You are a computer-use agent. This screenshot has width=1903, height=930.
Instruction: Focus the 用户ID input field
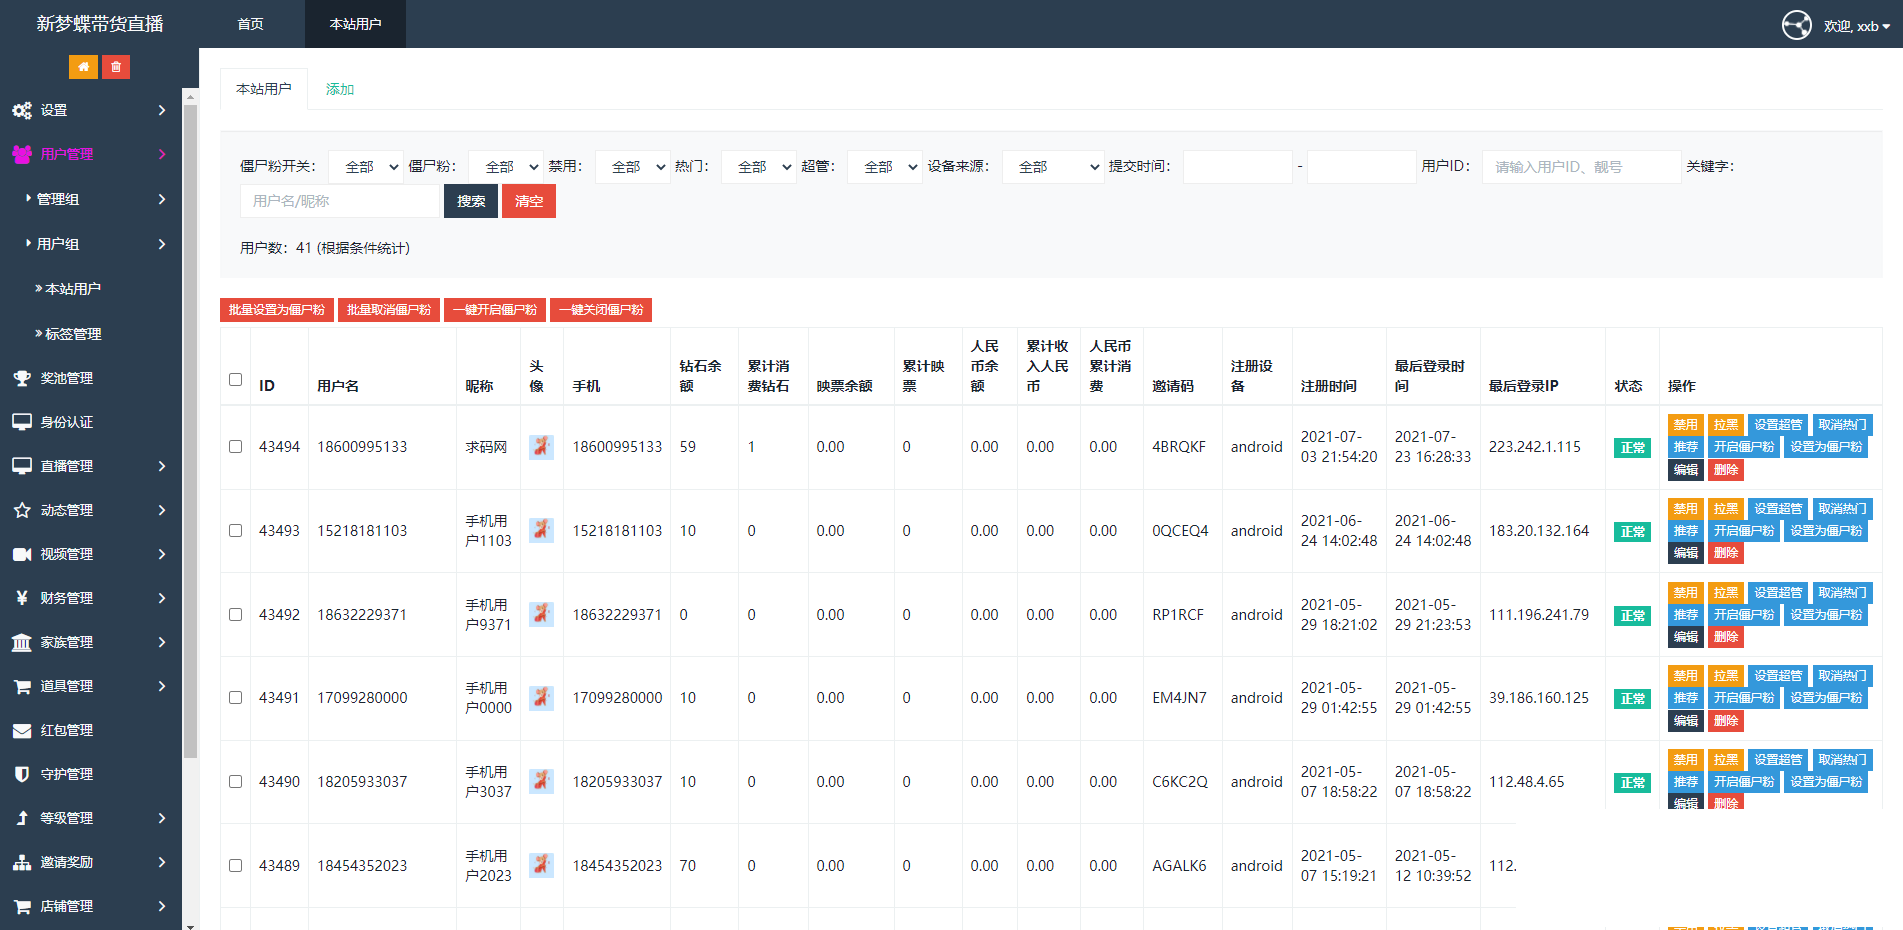(1581, 167)
